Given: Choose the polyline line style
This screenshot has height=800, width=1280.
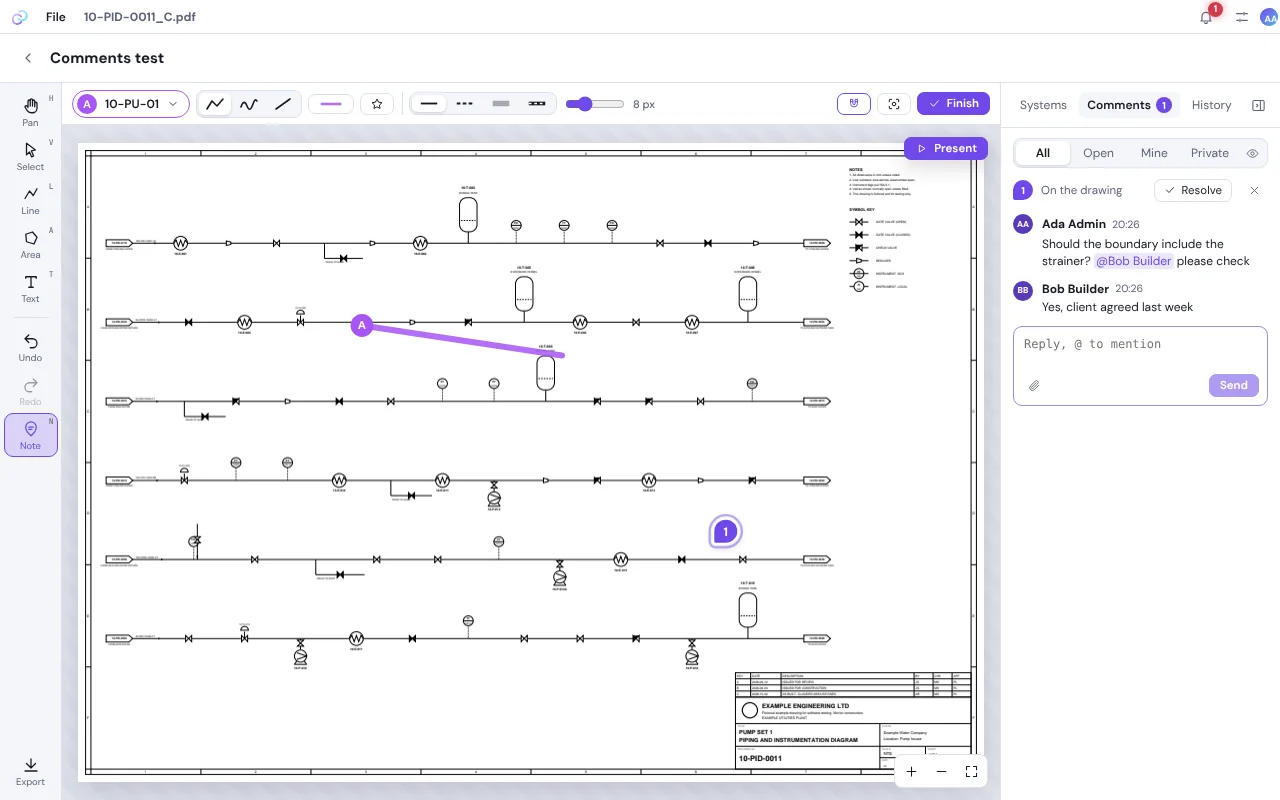Looking at the screenshot, I should [215, 104].
